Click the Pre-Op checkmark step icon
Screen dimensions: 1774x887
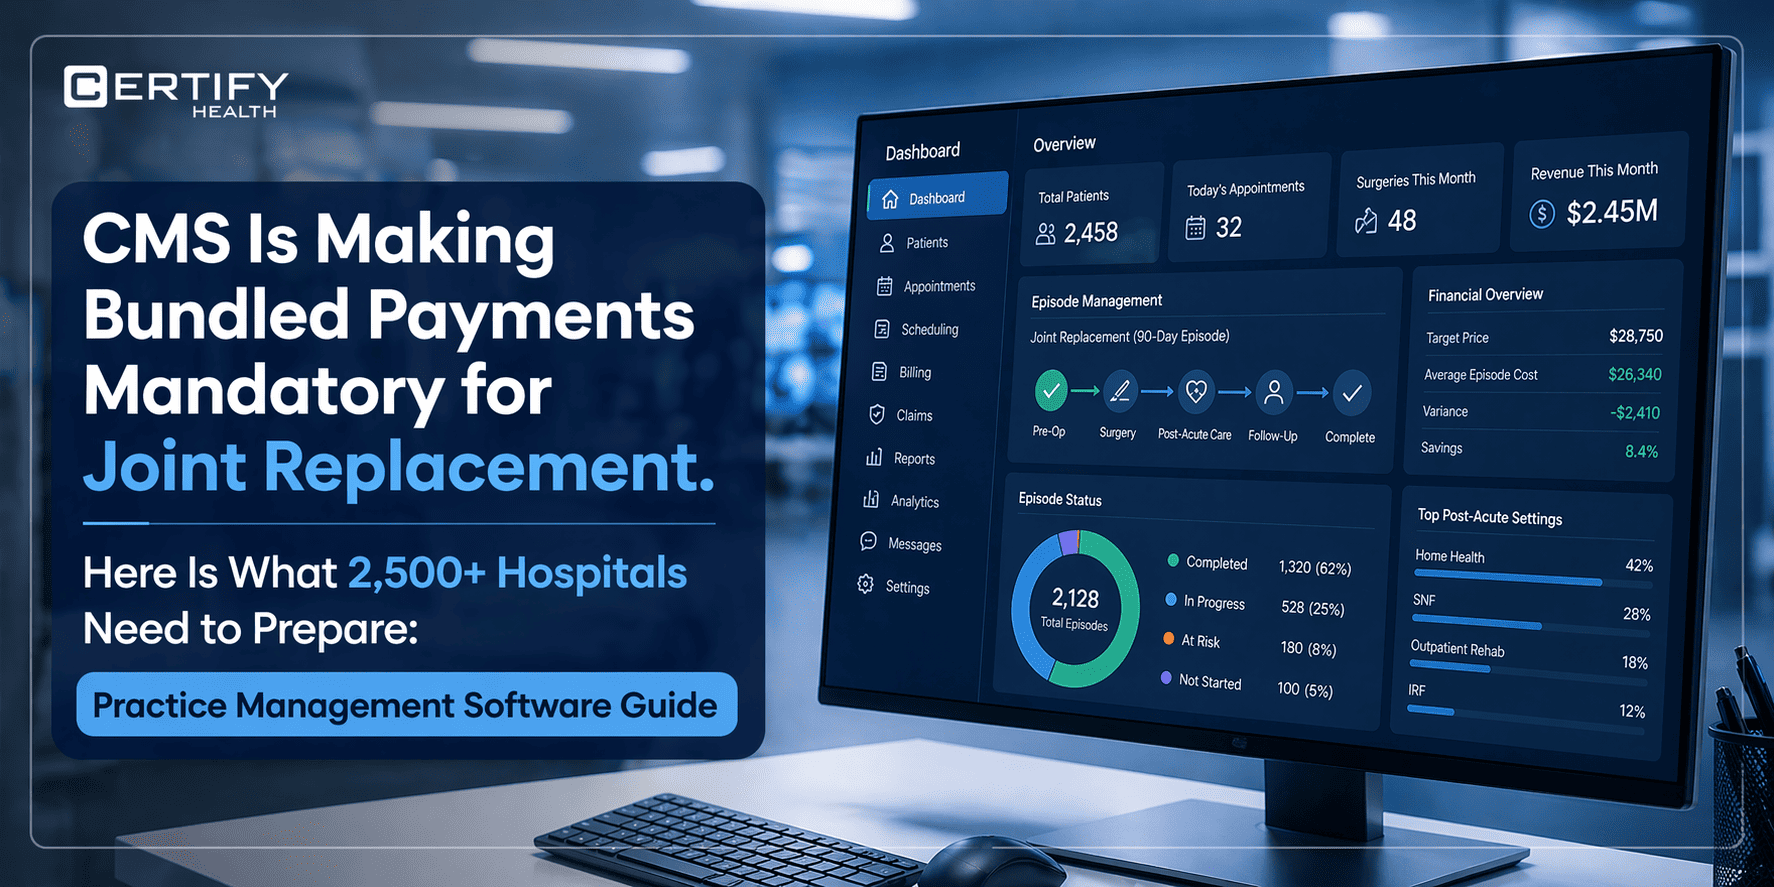tap(1050, 391)
